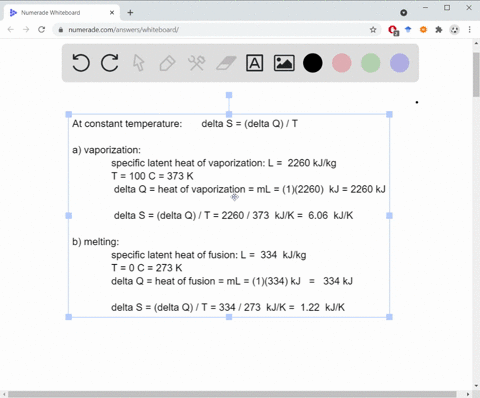480x398 pixels.
Task: Open the blue graduation-cap extension
Action: (408, 30)
